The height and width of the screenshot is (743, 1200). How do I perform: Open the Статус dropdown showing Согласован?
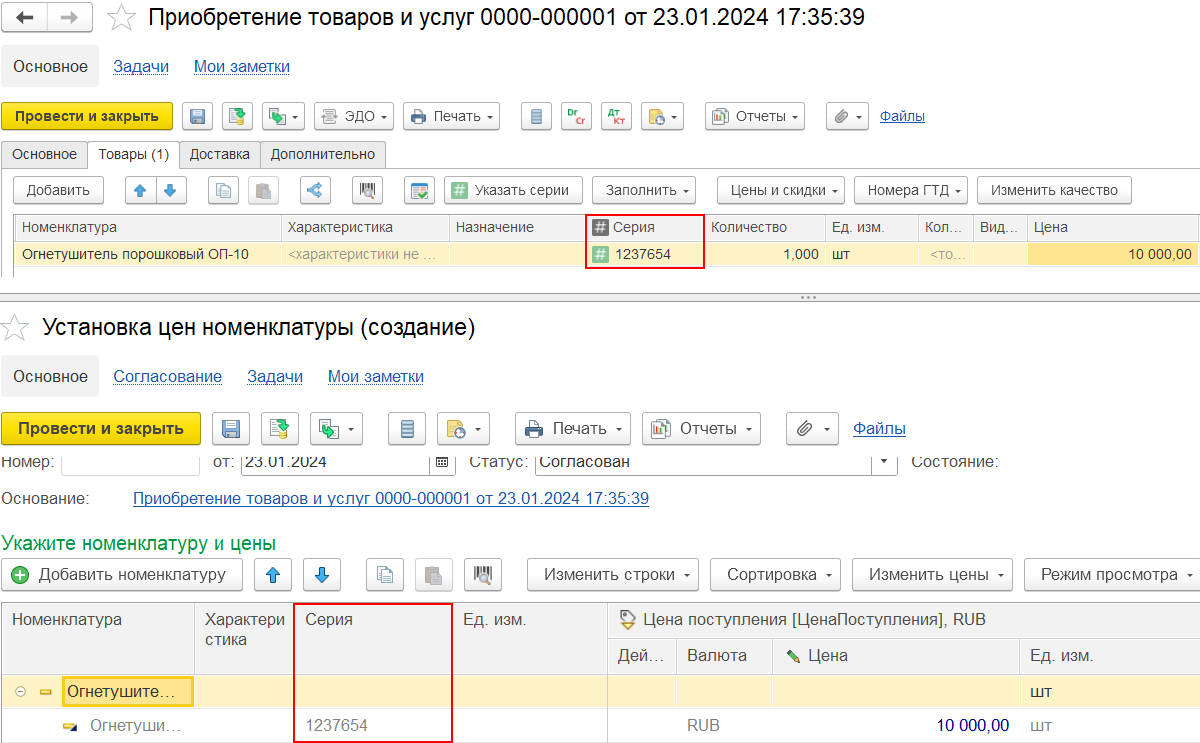(x=883, y=462)
